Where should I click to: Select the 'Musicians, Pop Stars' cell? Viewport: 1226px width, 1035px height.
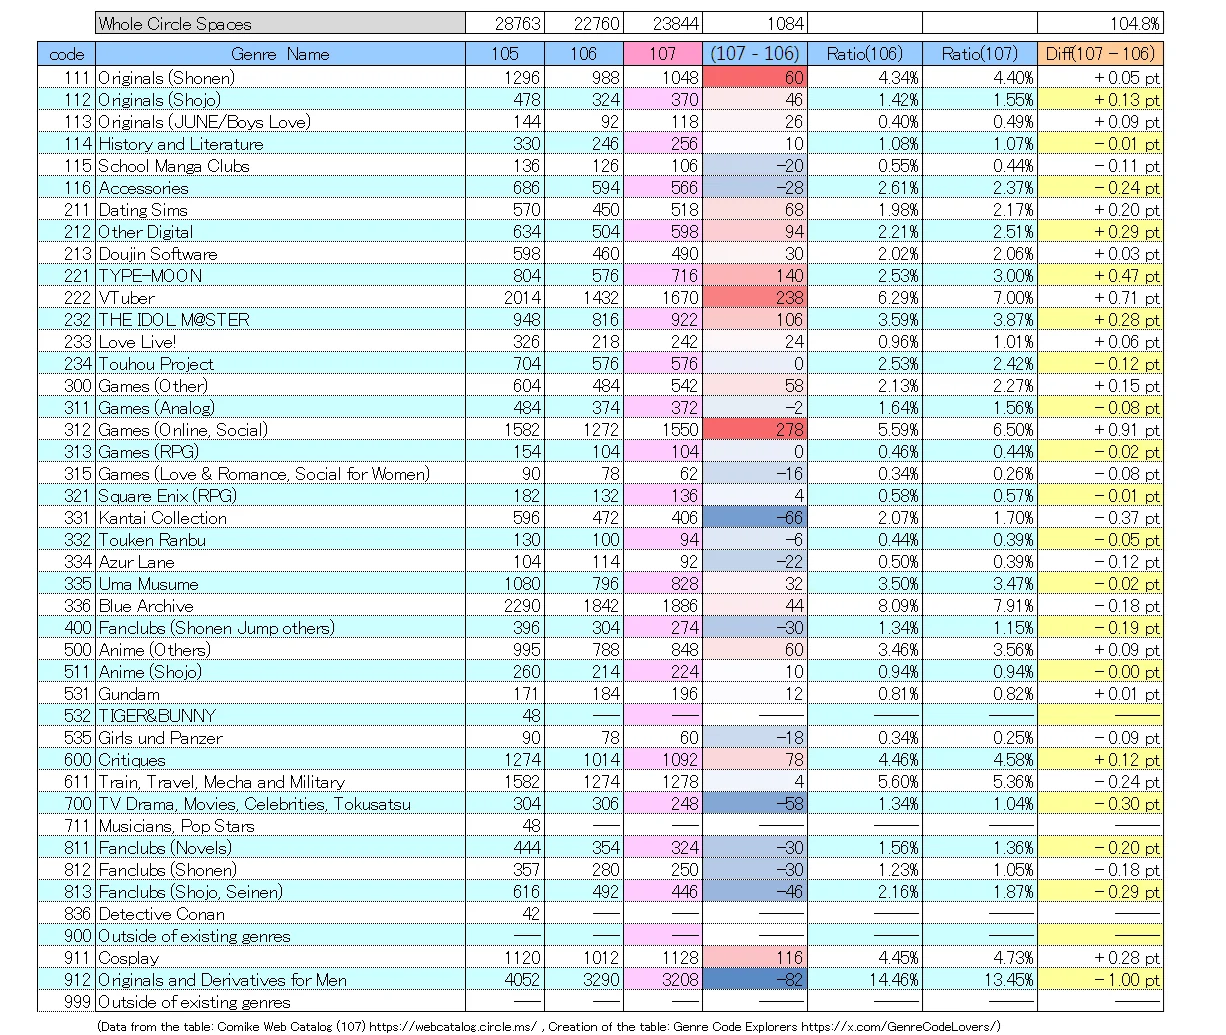280,826
